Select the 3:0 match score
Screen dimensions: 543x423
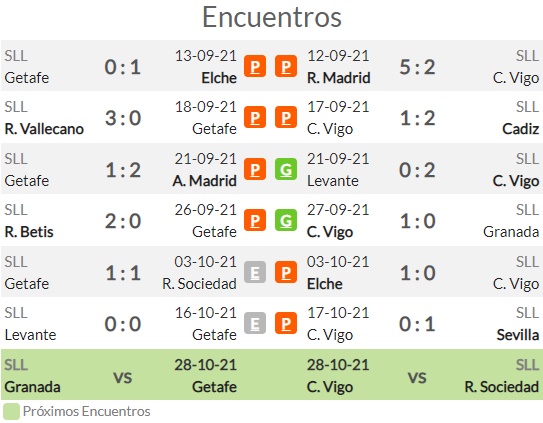(x=123, y=118)
